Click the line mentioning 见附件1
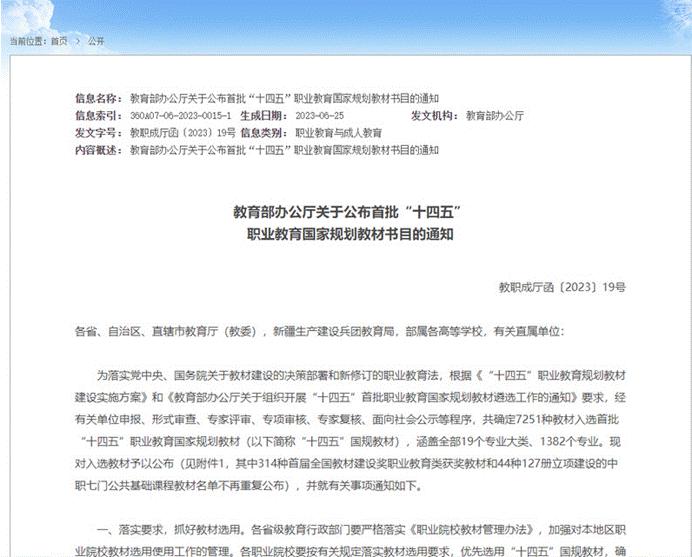The width and height of the screenshot is (692, 557). pyautogui.click(x=346, y=463)
